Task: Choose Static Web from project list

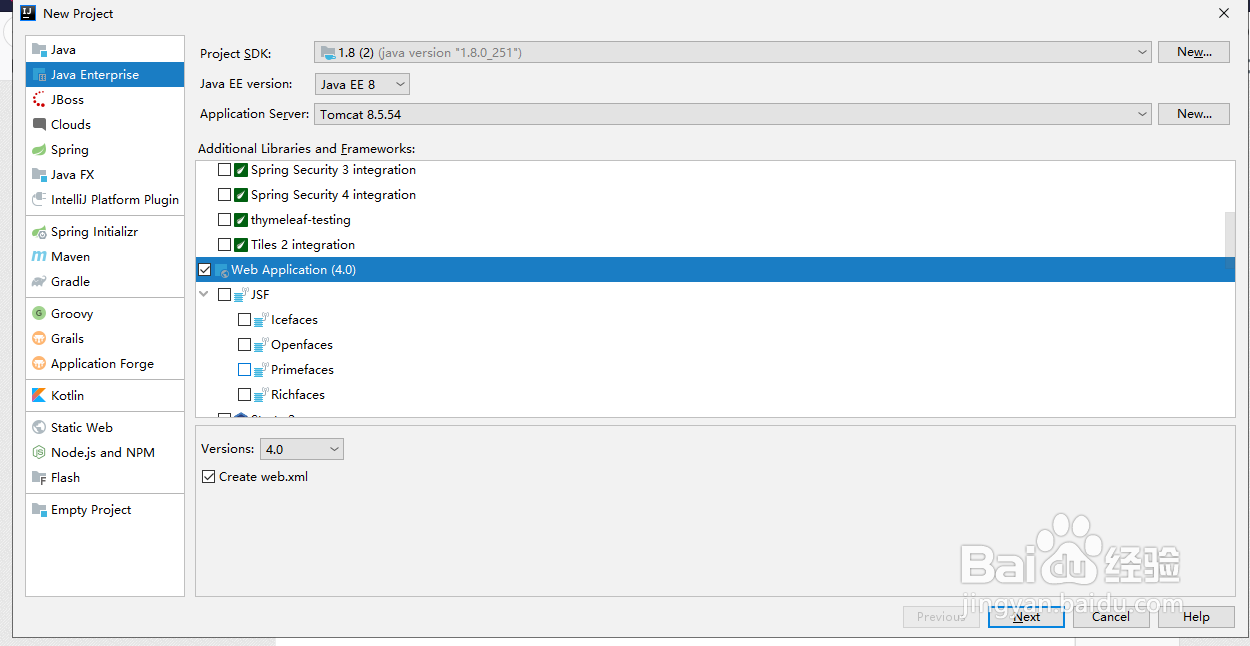Action: tap(81, 428)
